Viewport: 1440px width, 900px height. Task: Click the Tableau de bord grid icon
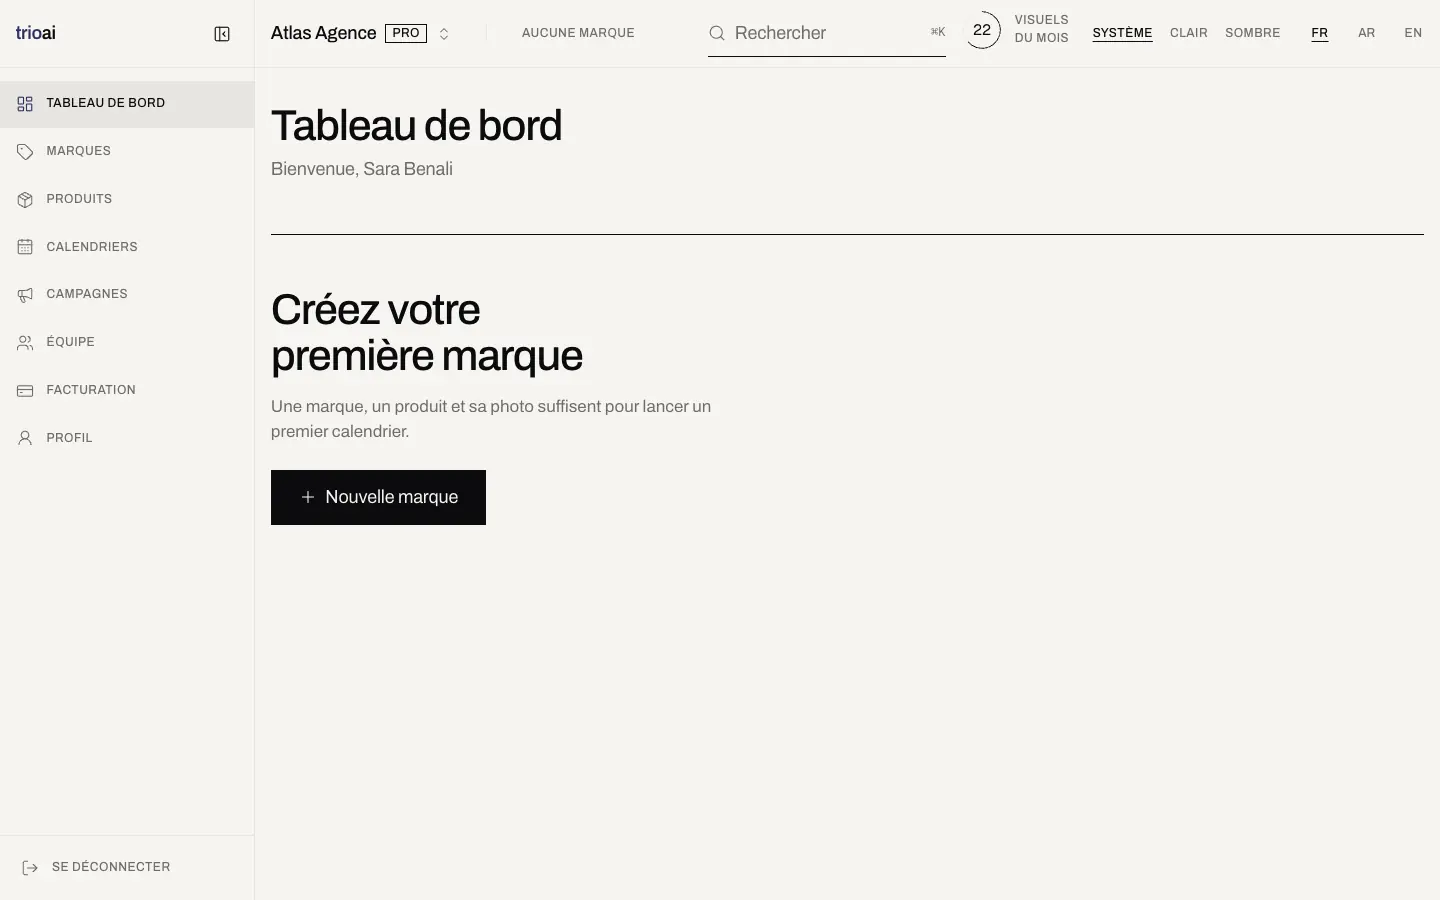tap(25, 104)
